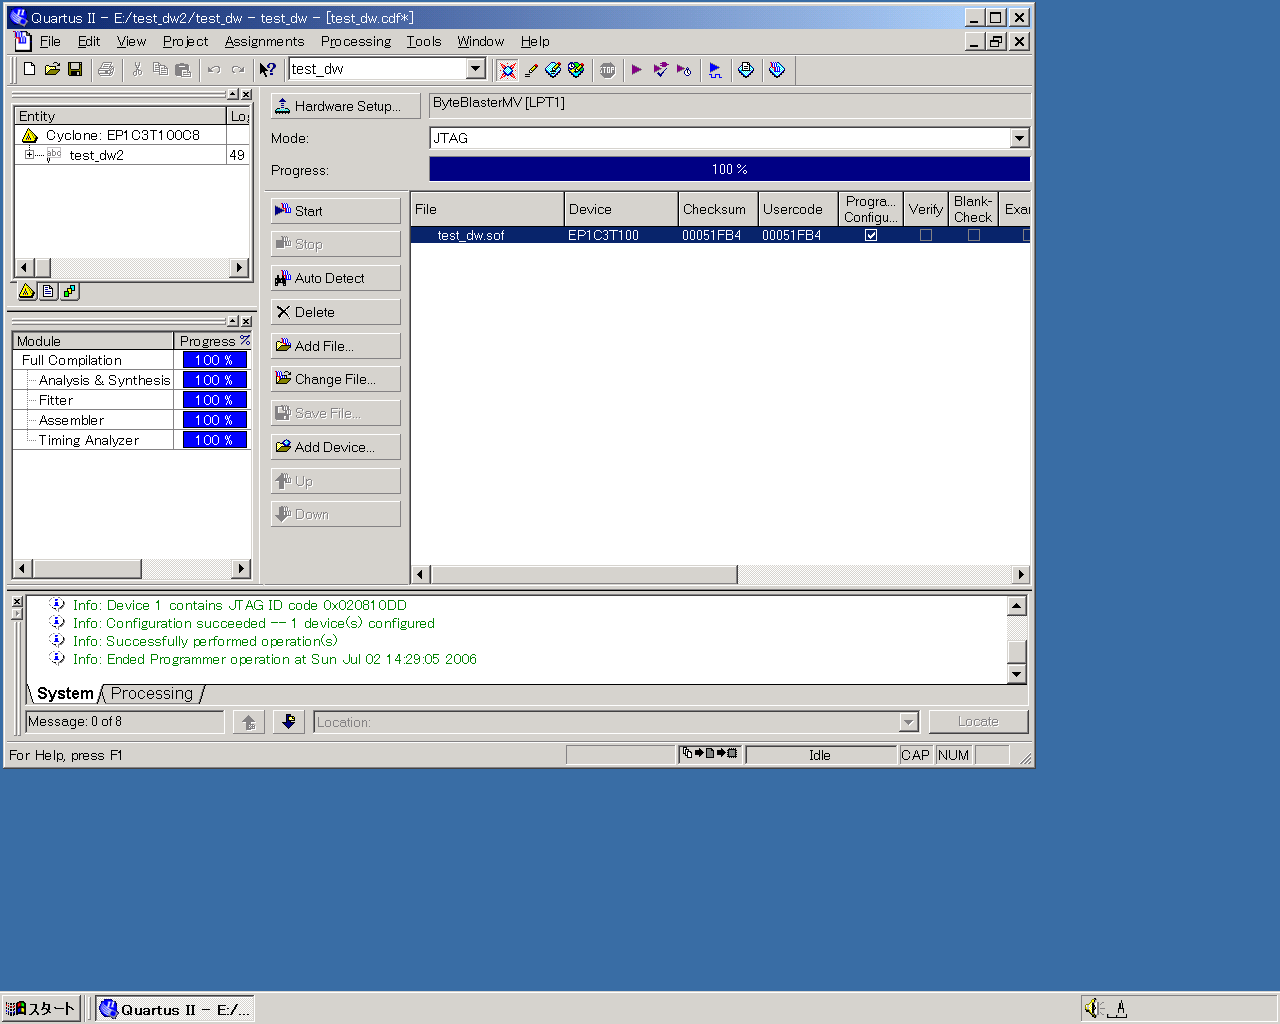
Task: Click the Hardware Setup button
Action: click(x=345, y=106)
